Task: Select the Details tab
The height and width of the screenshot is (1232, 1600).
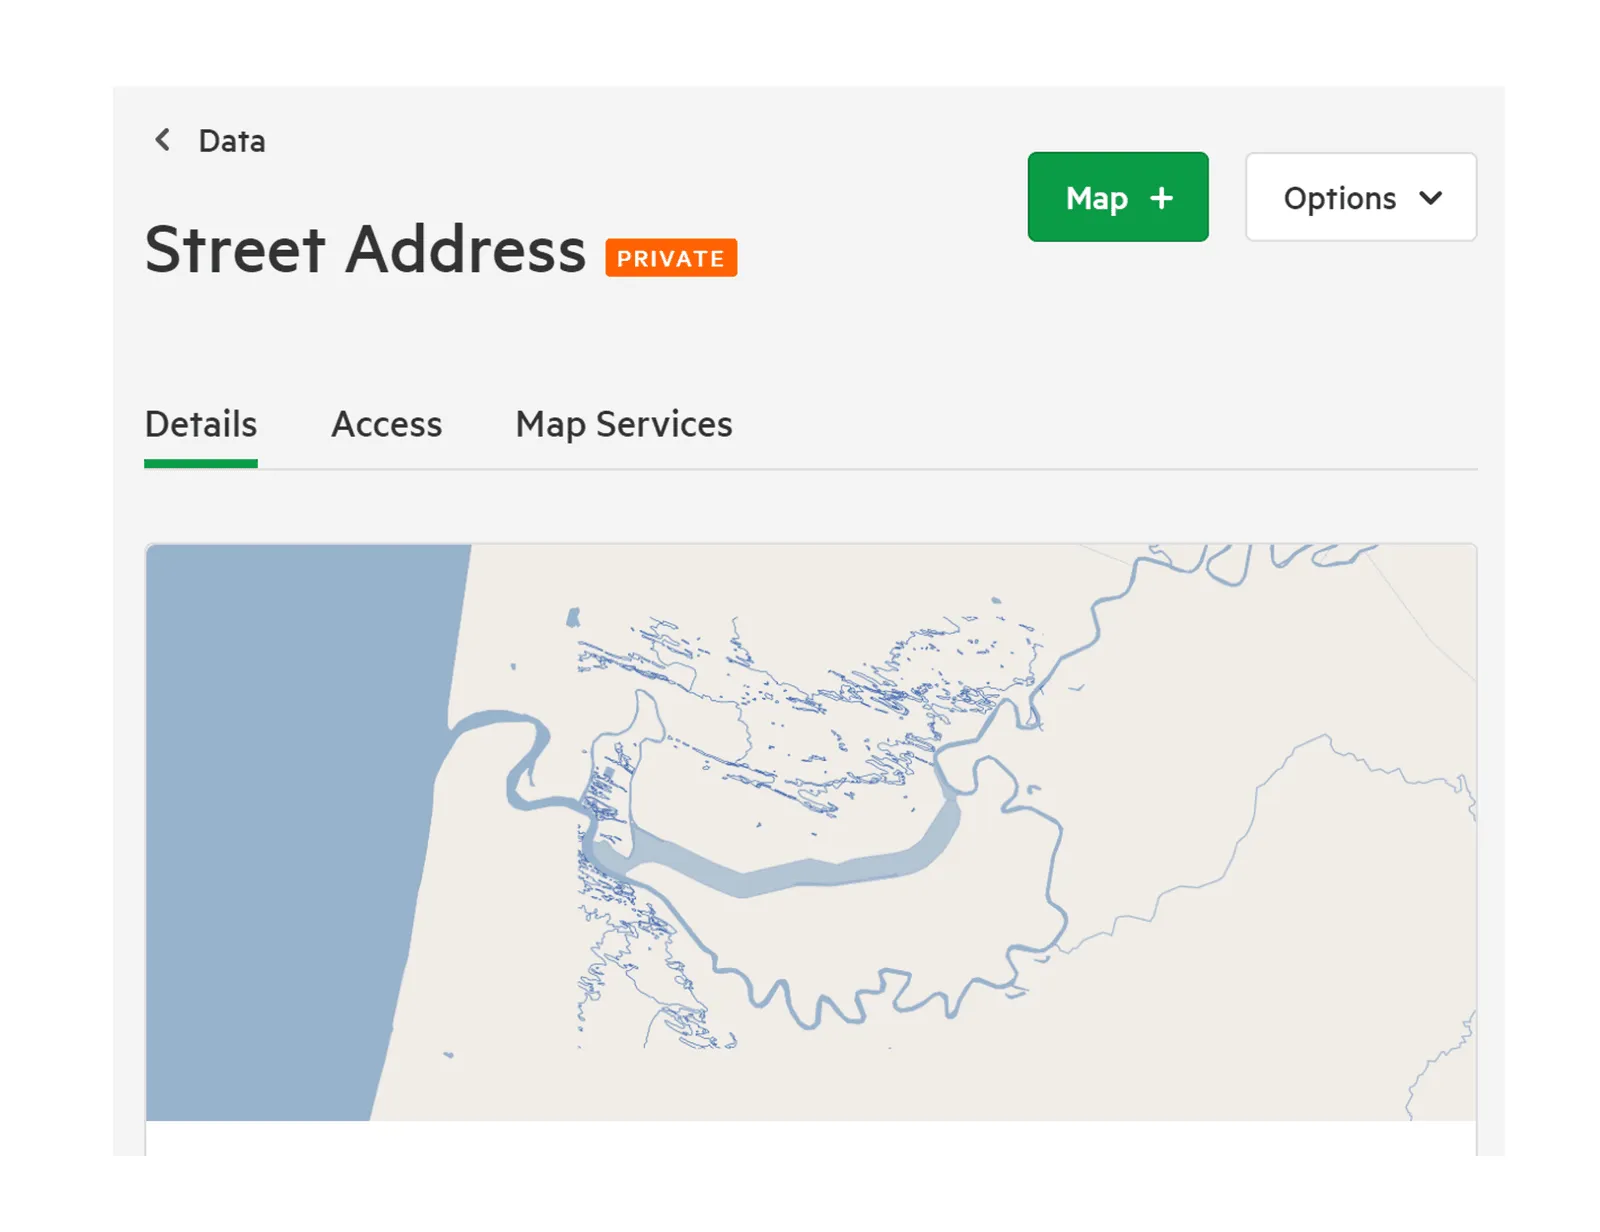Action: [201, 424]
